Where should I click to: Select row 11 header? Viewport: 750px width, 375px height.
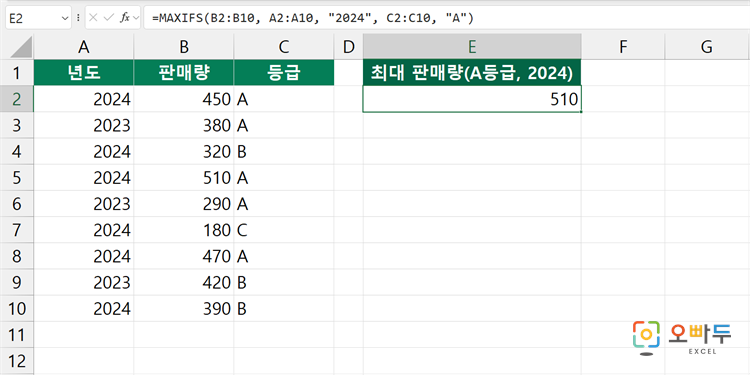(x=17, y=335)
